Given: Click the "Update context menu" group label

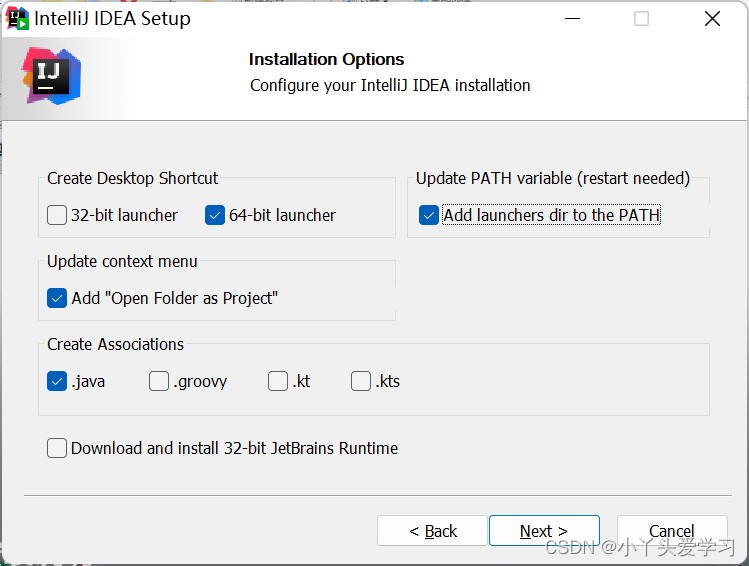Looking at the screenshot, I should click(x=122, y=261).
